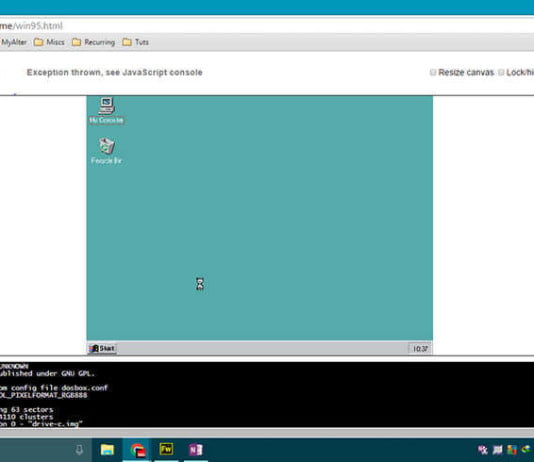
Task: Click console line '63 sectors'
Action: pyautogui.click(x=27, y=410)
